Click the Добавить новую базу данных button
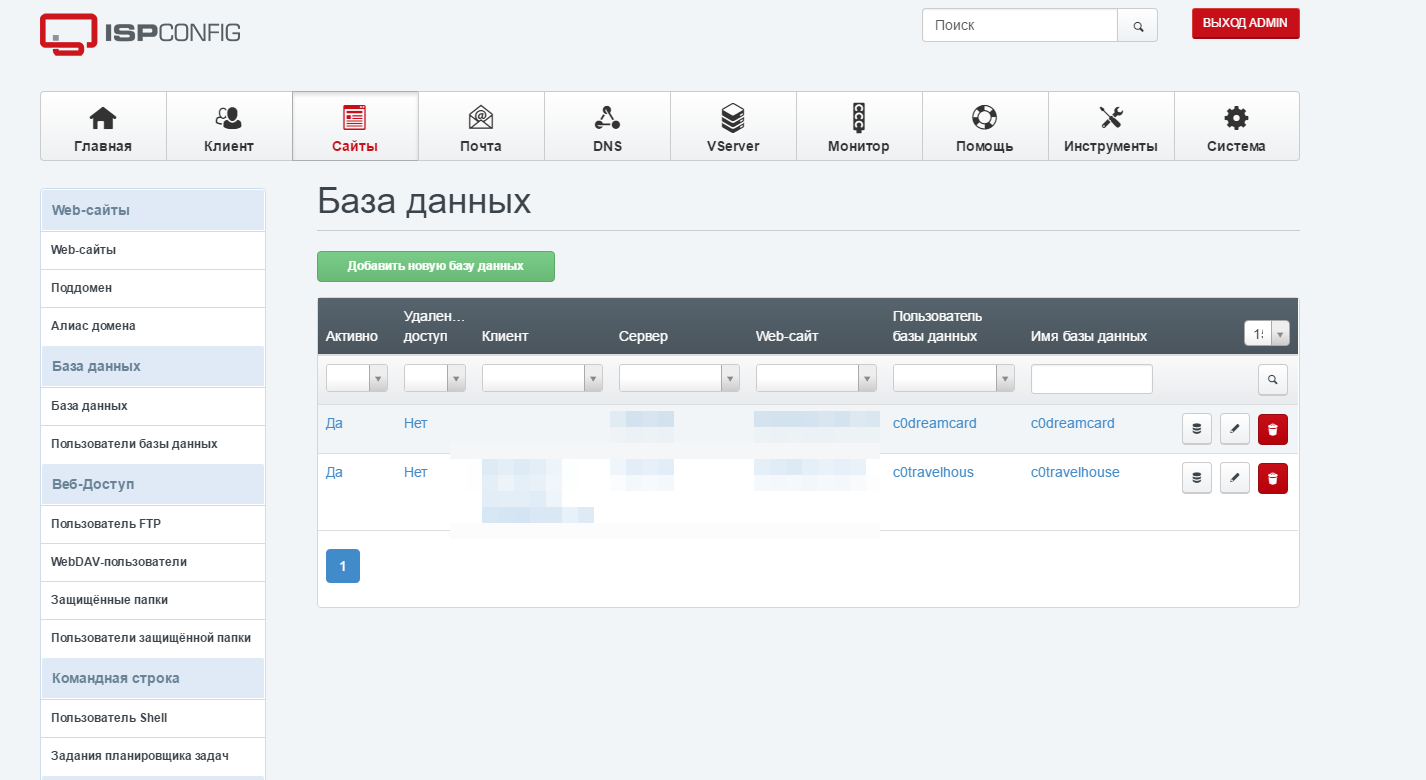 coord(436,267)
